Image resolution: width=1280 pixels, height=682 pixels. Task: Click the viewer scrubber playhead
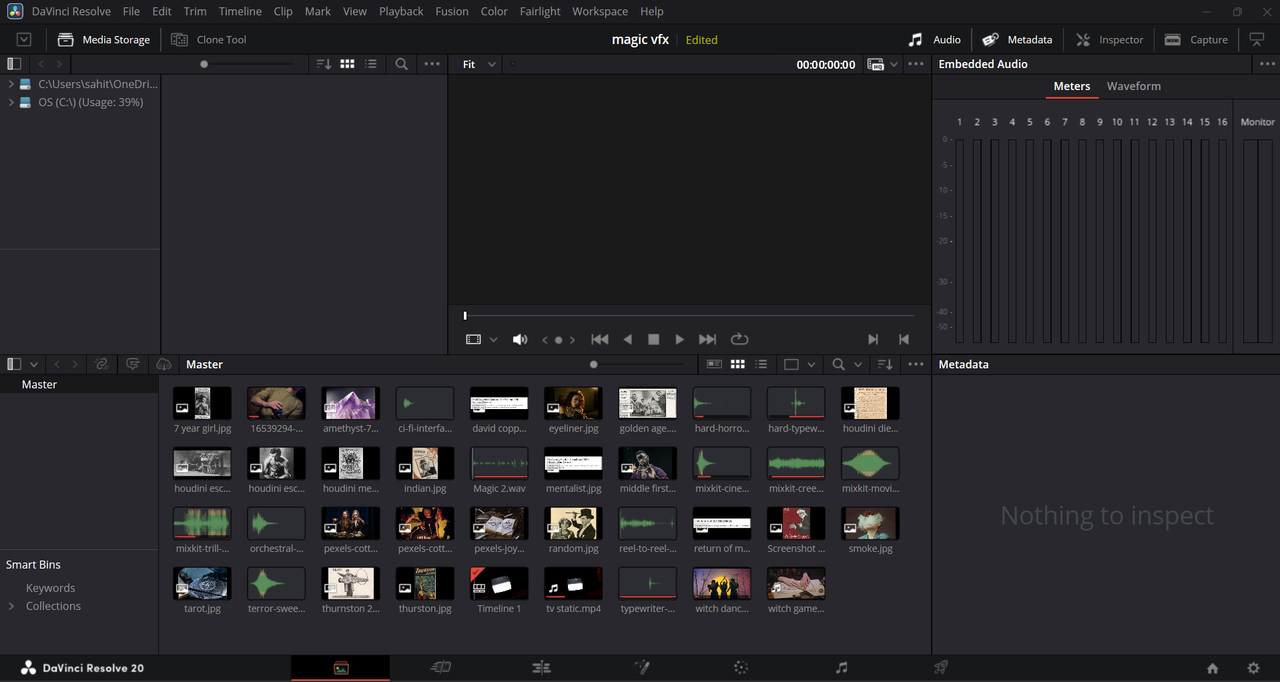point(465,316)
